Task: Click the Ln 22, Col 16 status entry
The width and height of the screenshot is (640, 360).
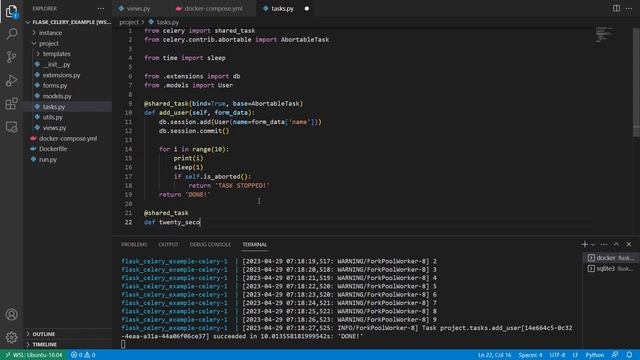Action: tap(494, 355)
